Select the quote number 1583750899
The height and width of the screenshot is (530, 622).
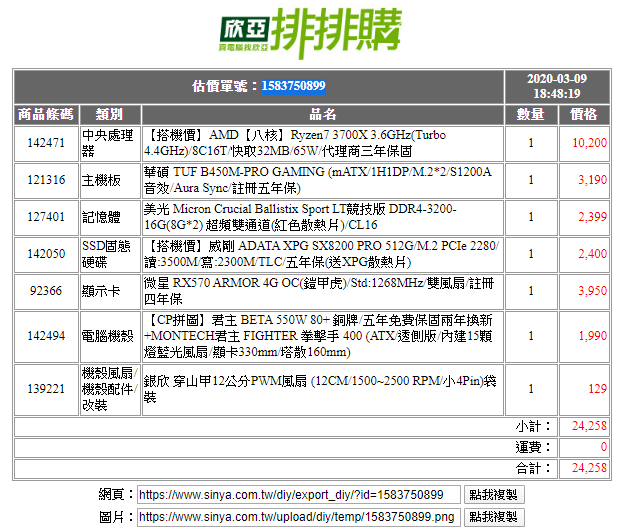pos(294,86)
